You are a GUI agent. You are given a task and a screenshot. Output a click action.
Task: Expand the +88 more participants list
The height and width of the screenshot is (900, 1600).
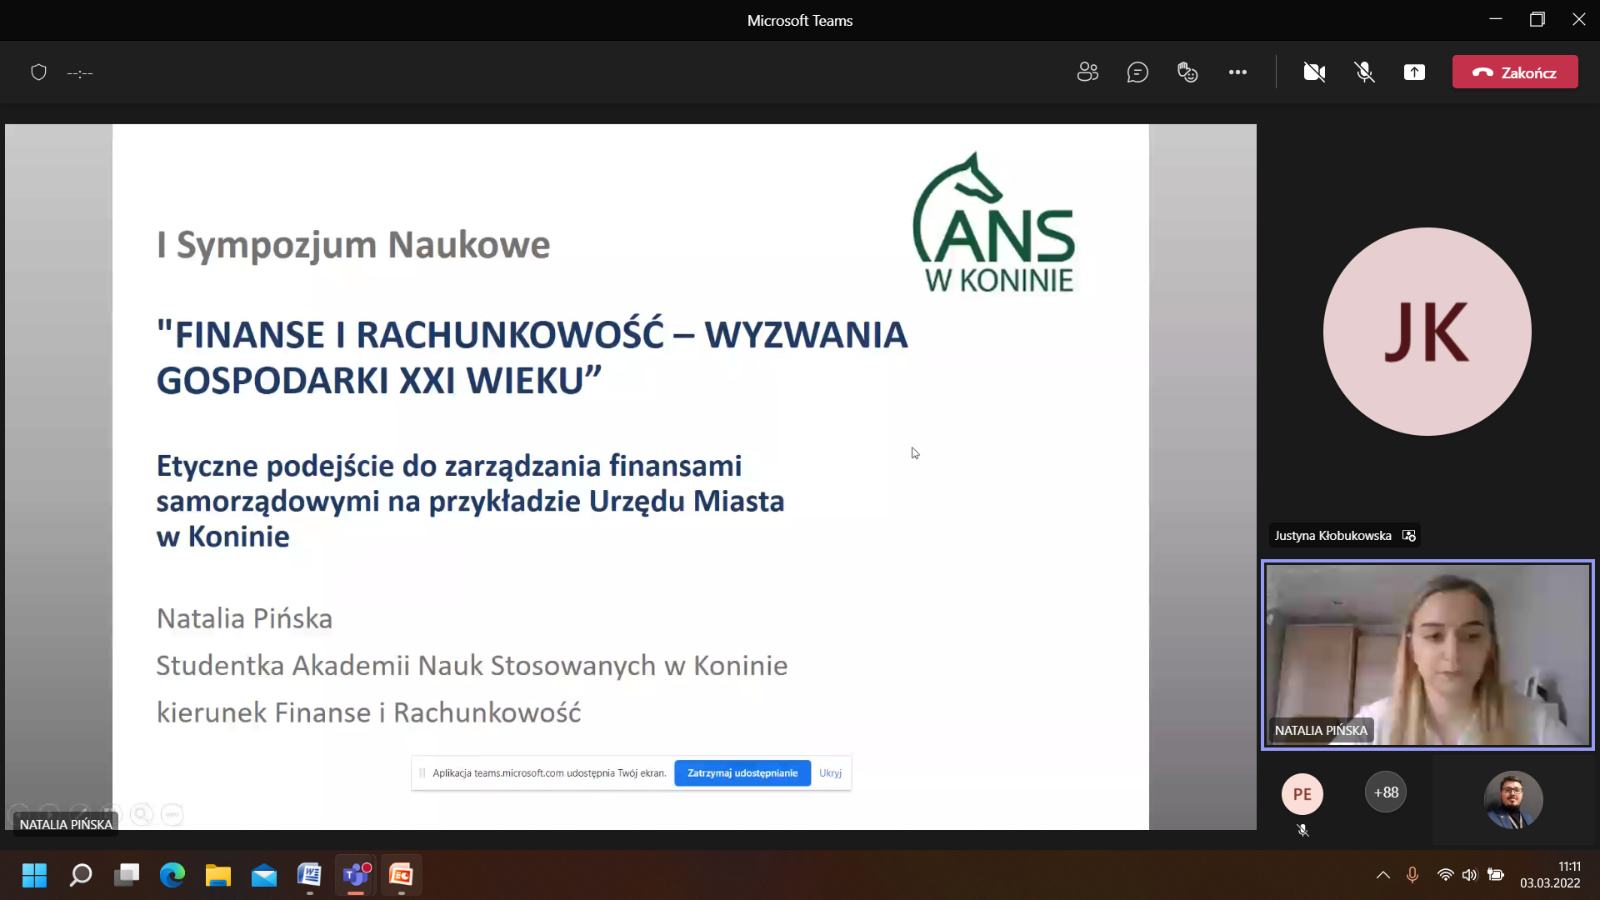click(1386, 792)
